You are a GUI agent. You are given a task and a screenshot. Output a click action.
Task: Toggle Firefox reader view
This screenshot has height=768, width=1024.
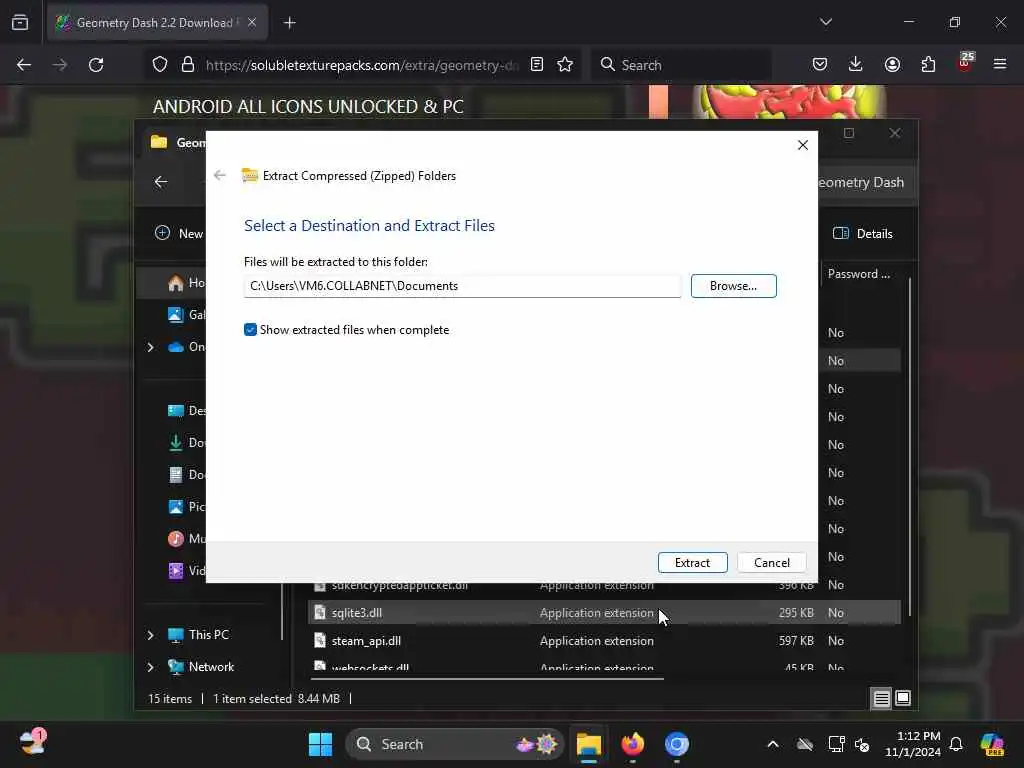[x=537, y=65]
